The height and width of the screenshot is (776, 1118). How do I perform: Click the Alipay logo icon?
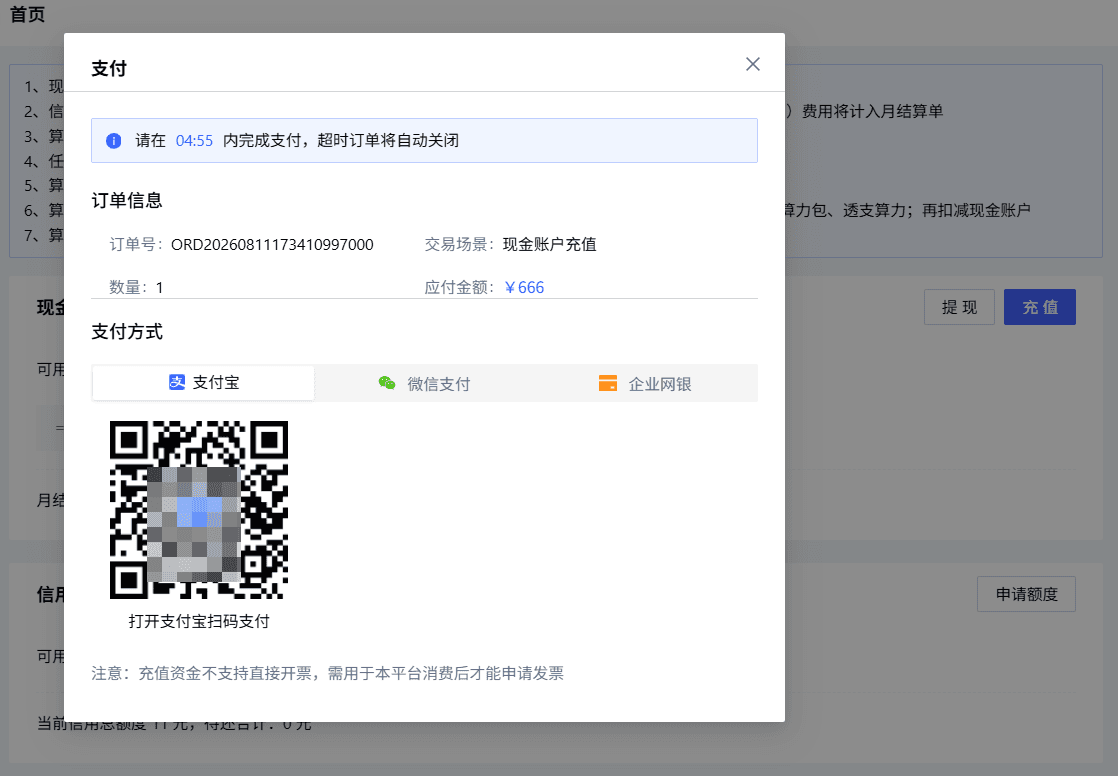coord(177,382)
